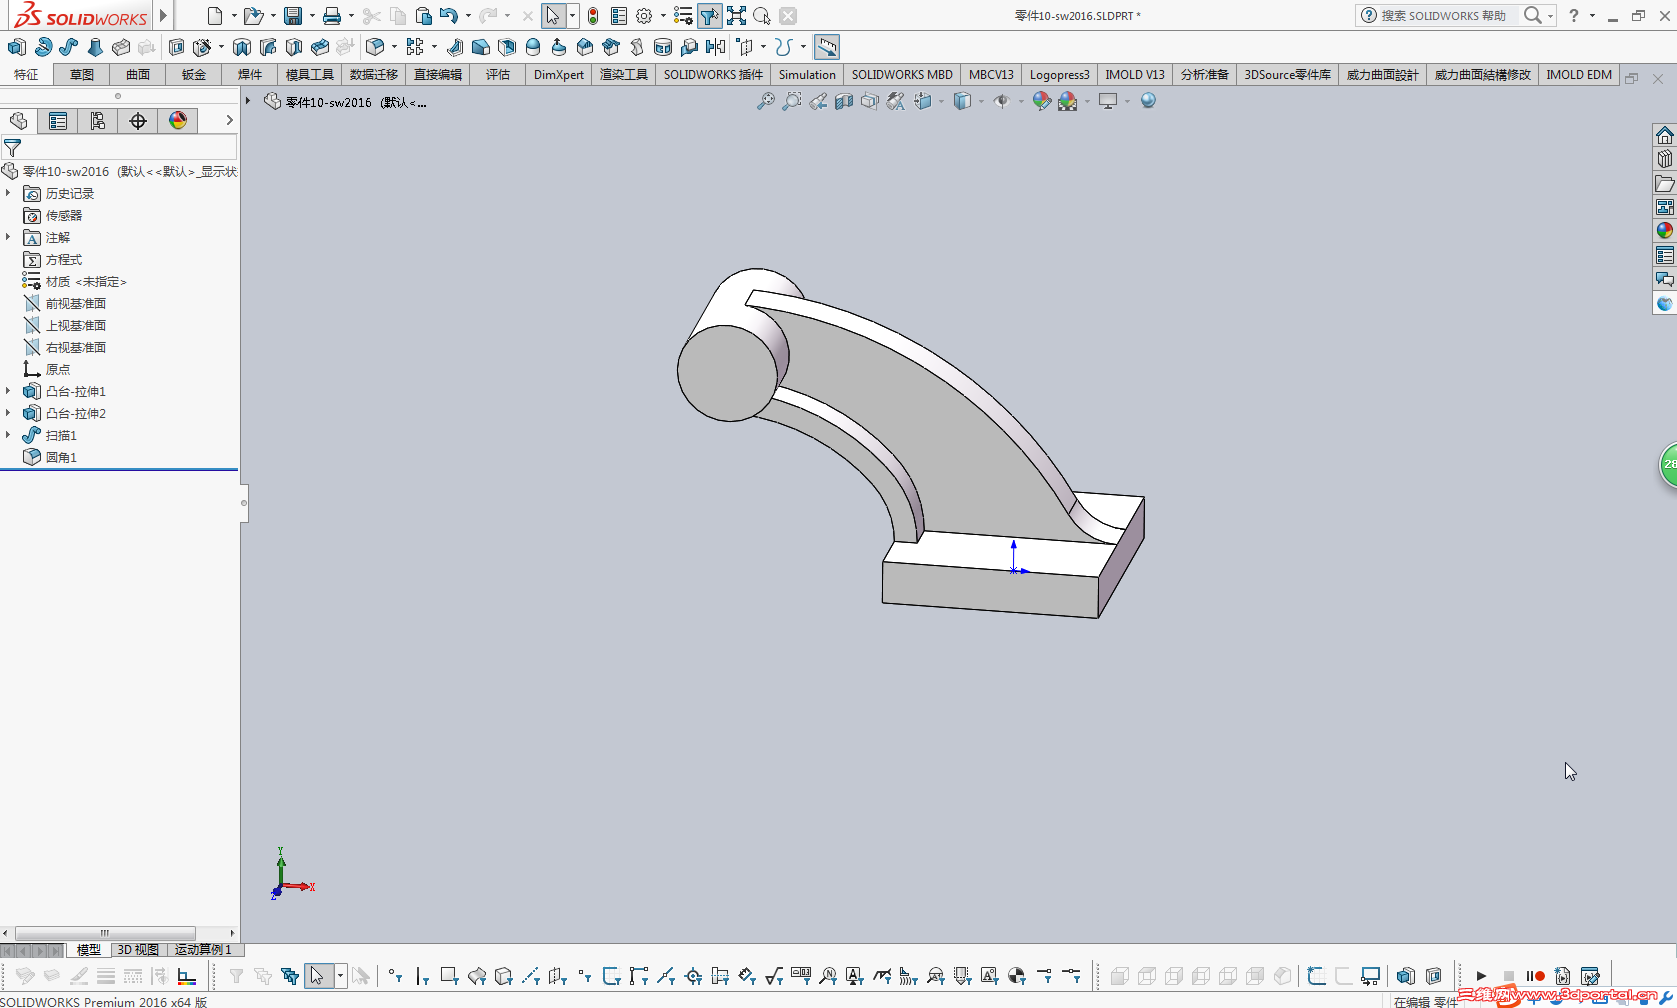This screenshot has height=1008, width=1677.
Task: Open the ConfigurationManager tab icon
Action: [x=98, y=121]
